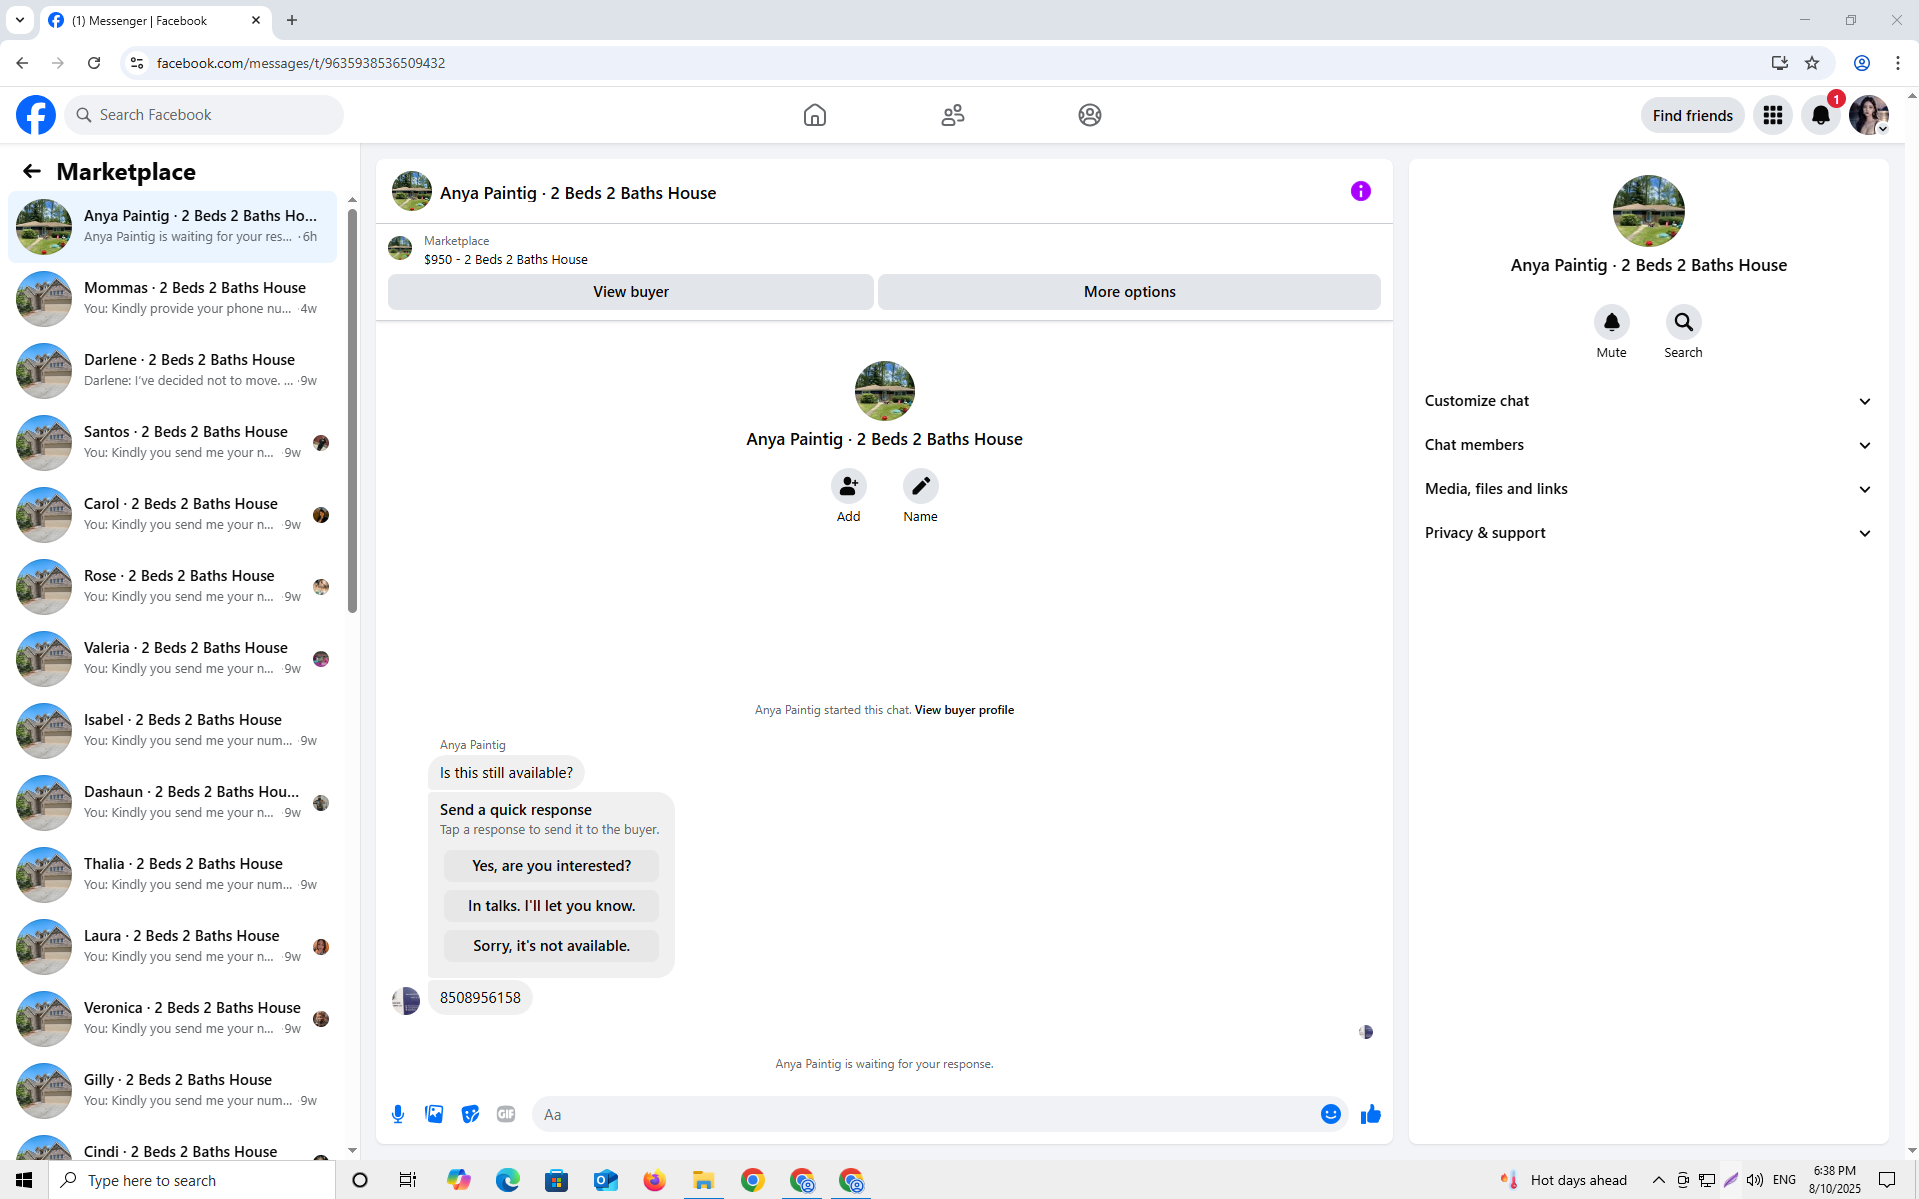Click the More options button
Image resolution: width=1919 pixels, height=1199 pixels.
click(1129, 292)
